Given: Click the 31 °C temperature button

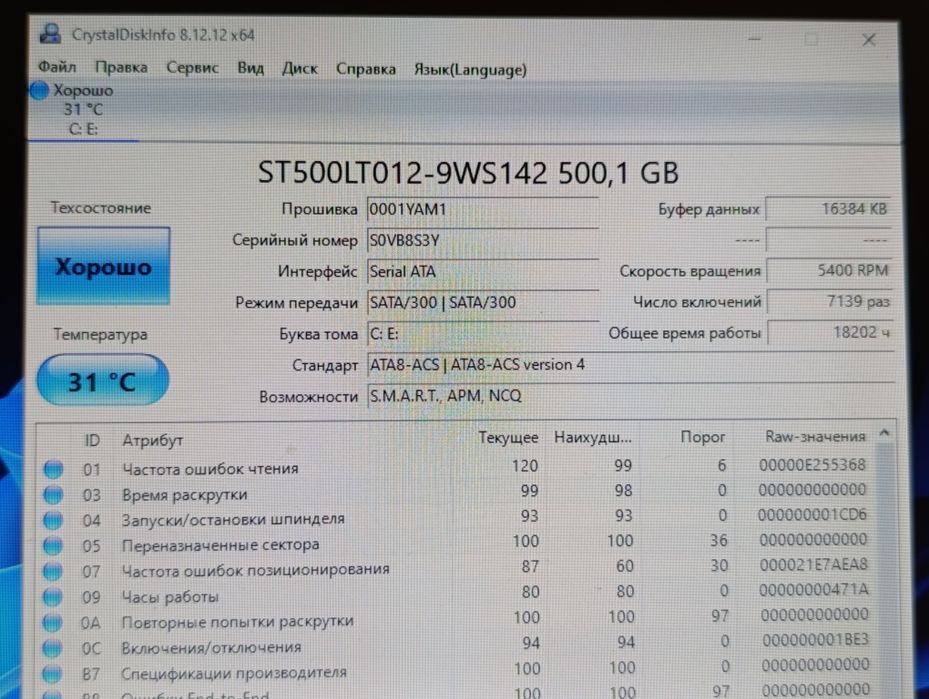Looking at the screenshot, I should pos(103,380).
